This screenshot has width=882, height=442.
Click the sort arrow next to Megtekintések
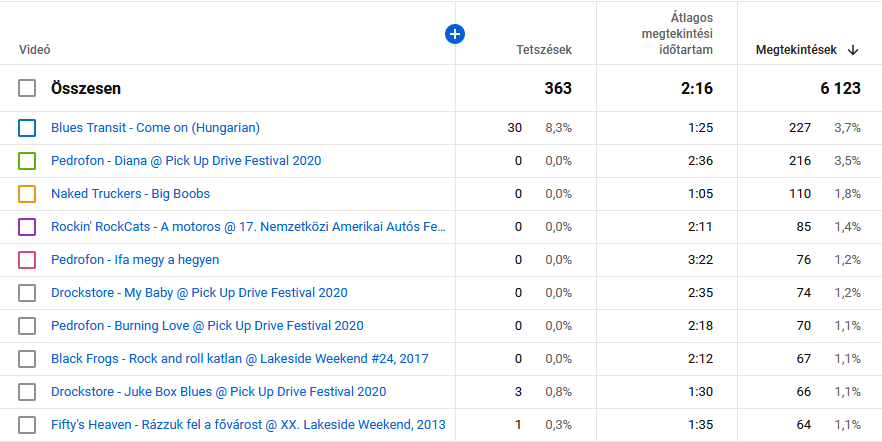(853, 50)
